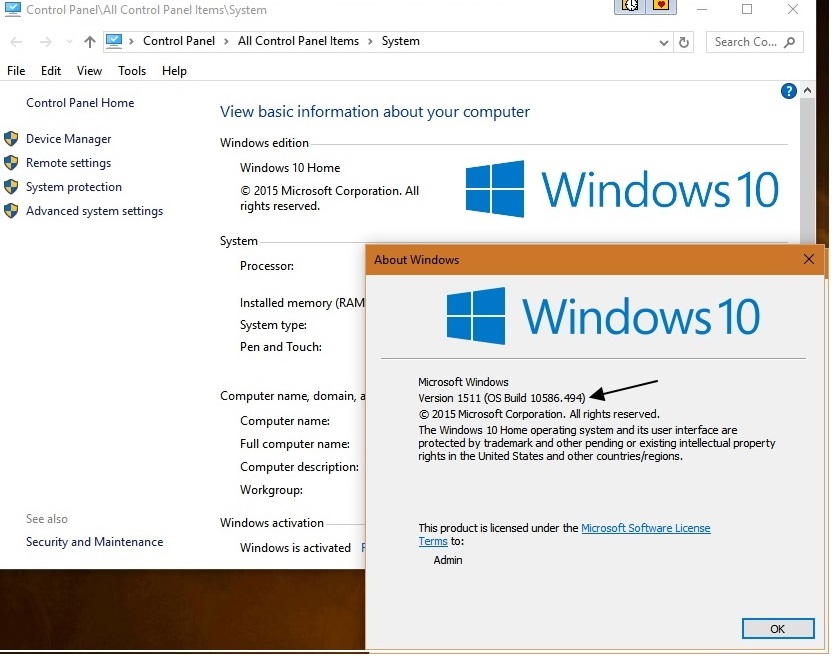The height and width of the screenshot is (659, 837).
Task: Click Windows logo in System window
Action: coord(494,189)
